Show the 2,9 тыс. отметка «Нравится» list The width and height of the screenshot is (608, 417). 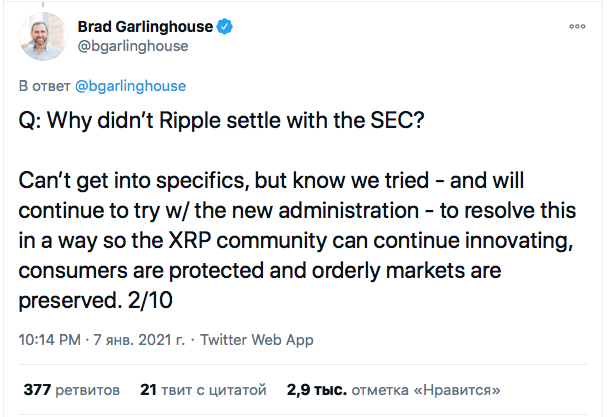393,388
